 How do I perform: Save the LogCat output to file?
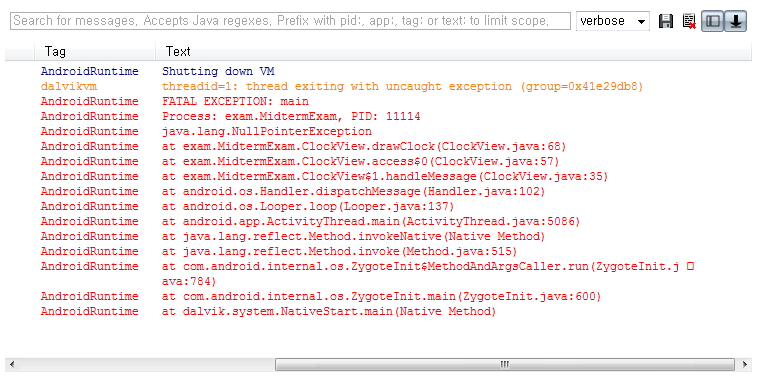[x=666, y=21]
